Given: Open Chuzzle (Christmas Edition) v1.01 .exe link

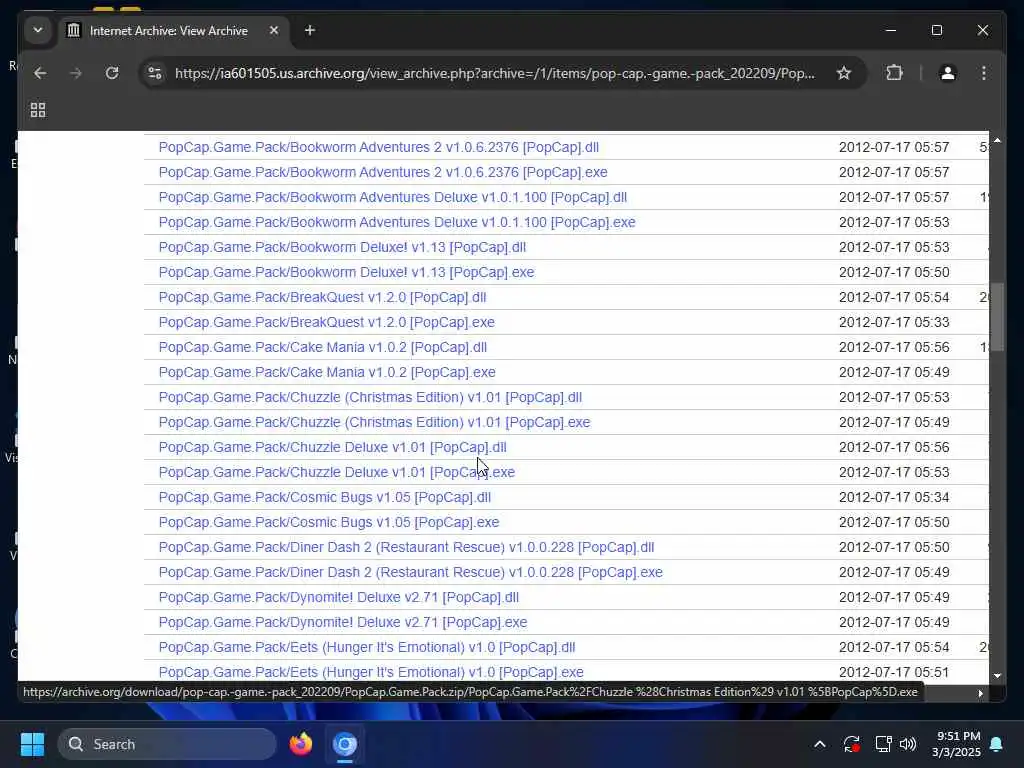Looking at the screenshot, I should 374,423.
